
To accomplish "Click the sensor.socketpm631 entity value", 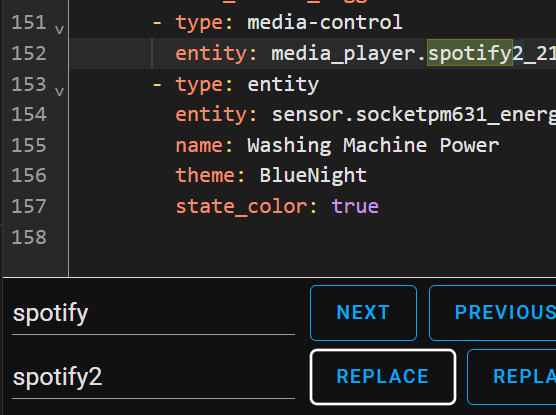I will (413, 115).
